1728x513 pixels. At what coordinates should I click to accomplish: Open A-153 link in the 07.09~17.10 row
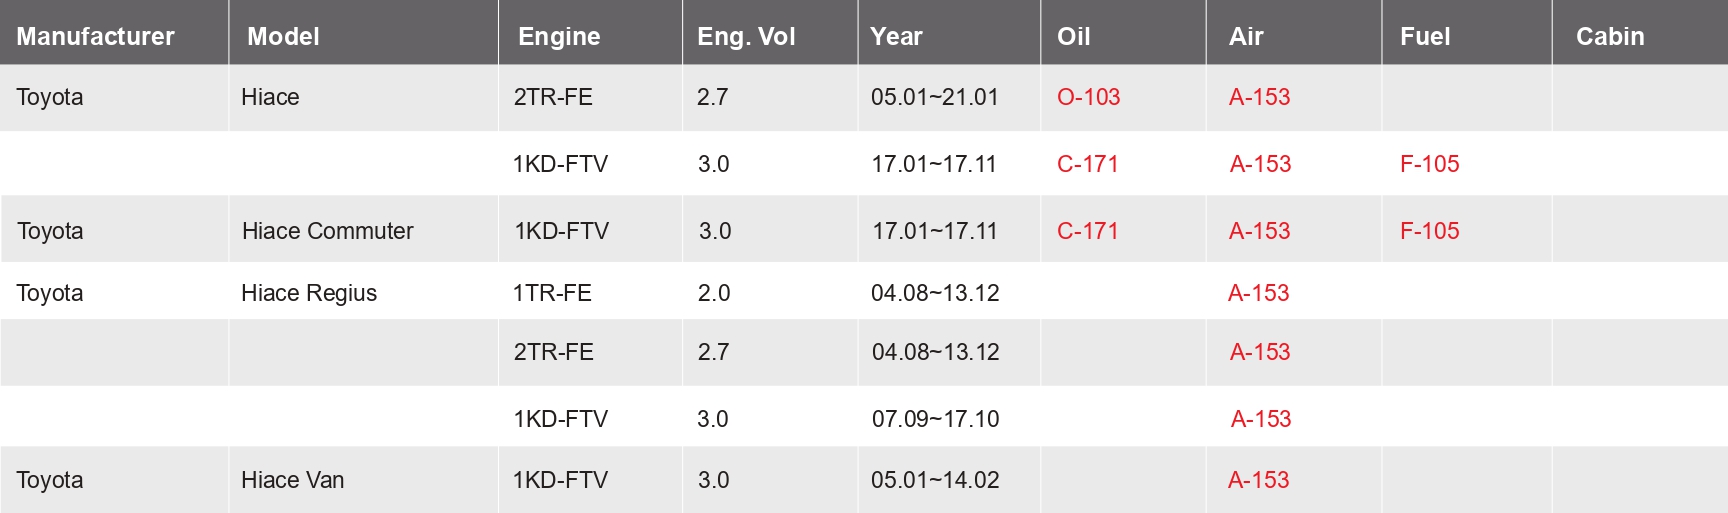1260,419
